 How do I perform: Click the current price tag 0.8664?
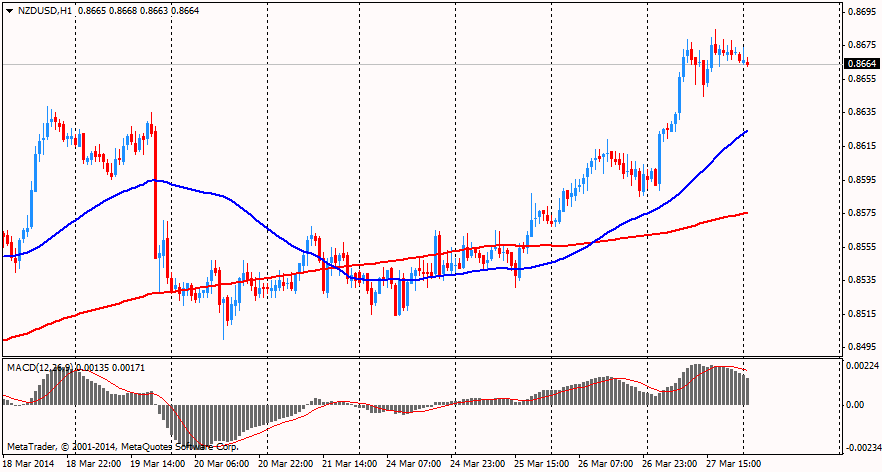click(861, 64)
